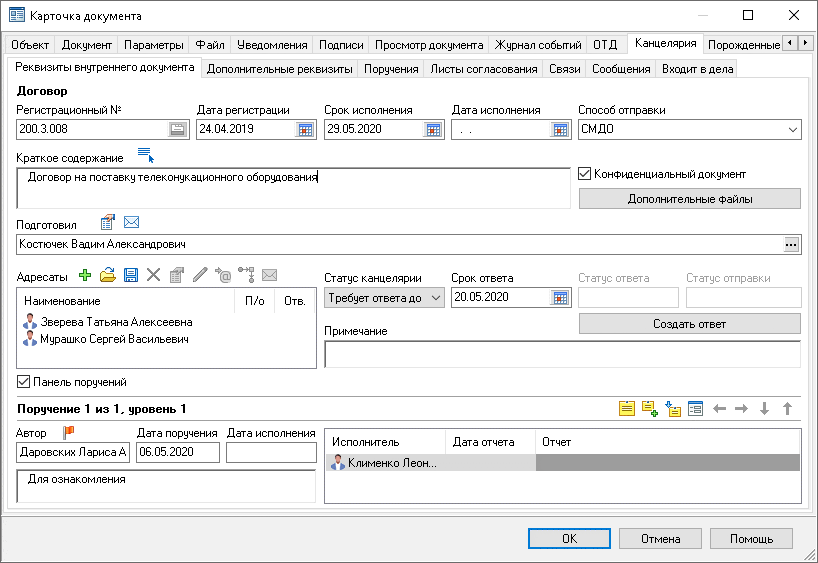Switch to the Поручения tab
The height and width of the screenshot is (563, 818).
coord(391,69)
